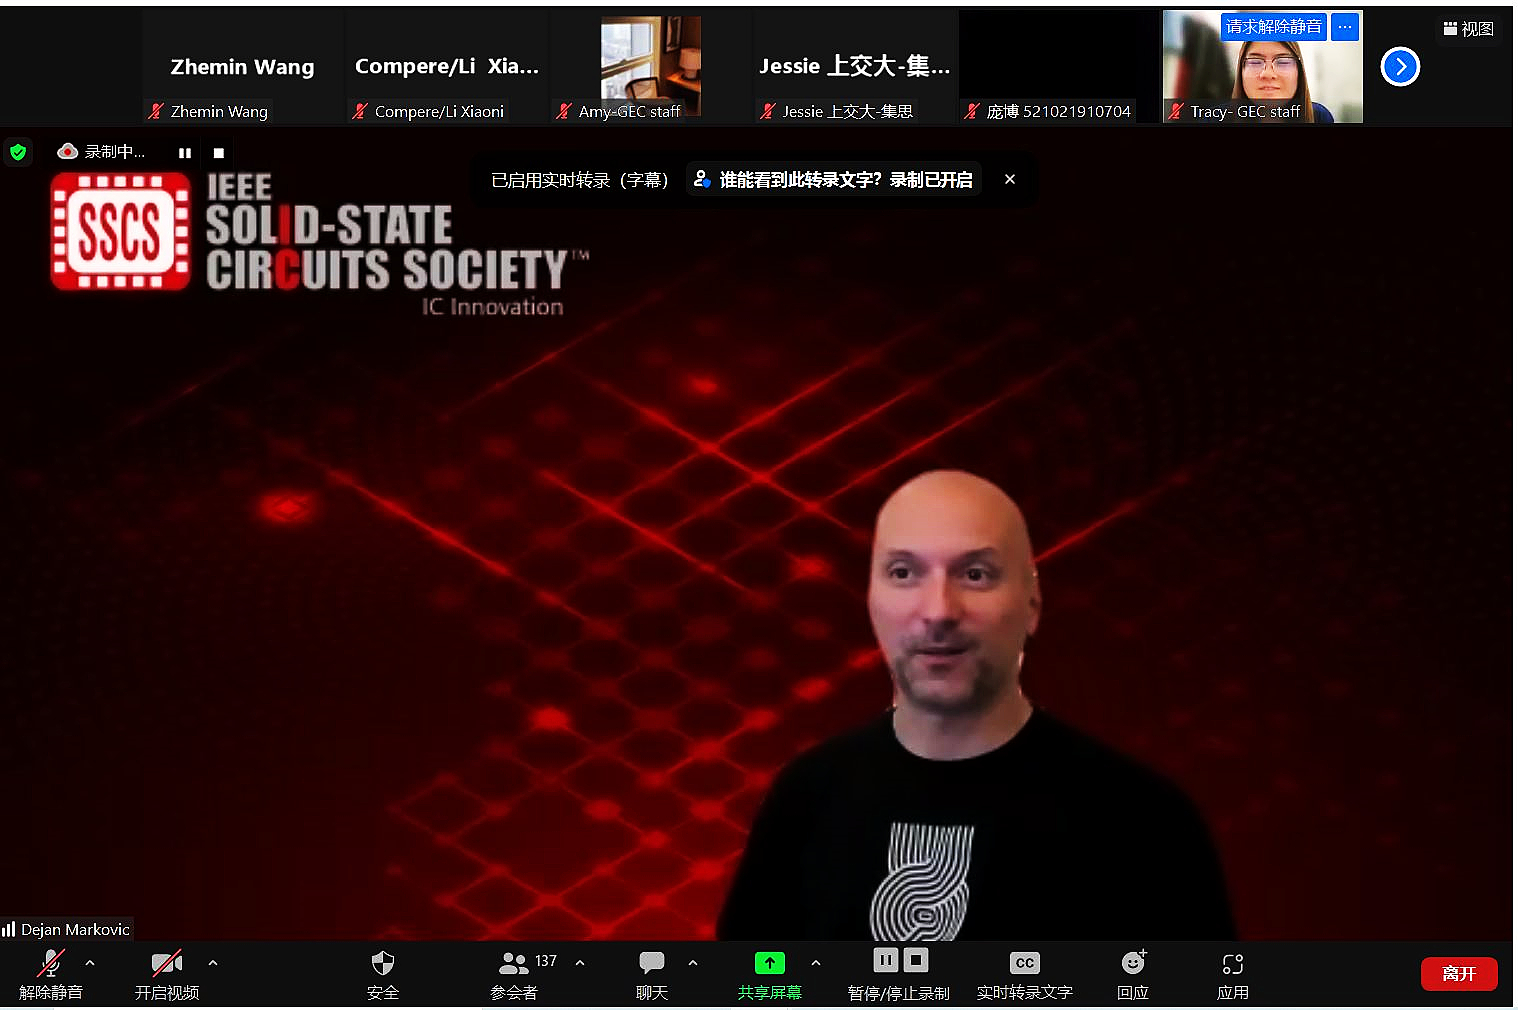Expand video options arrow beside camera
Image resolution: width=1518 pixels, height=1010 pixels.
click(x=213, y=963)
